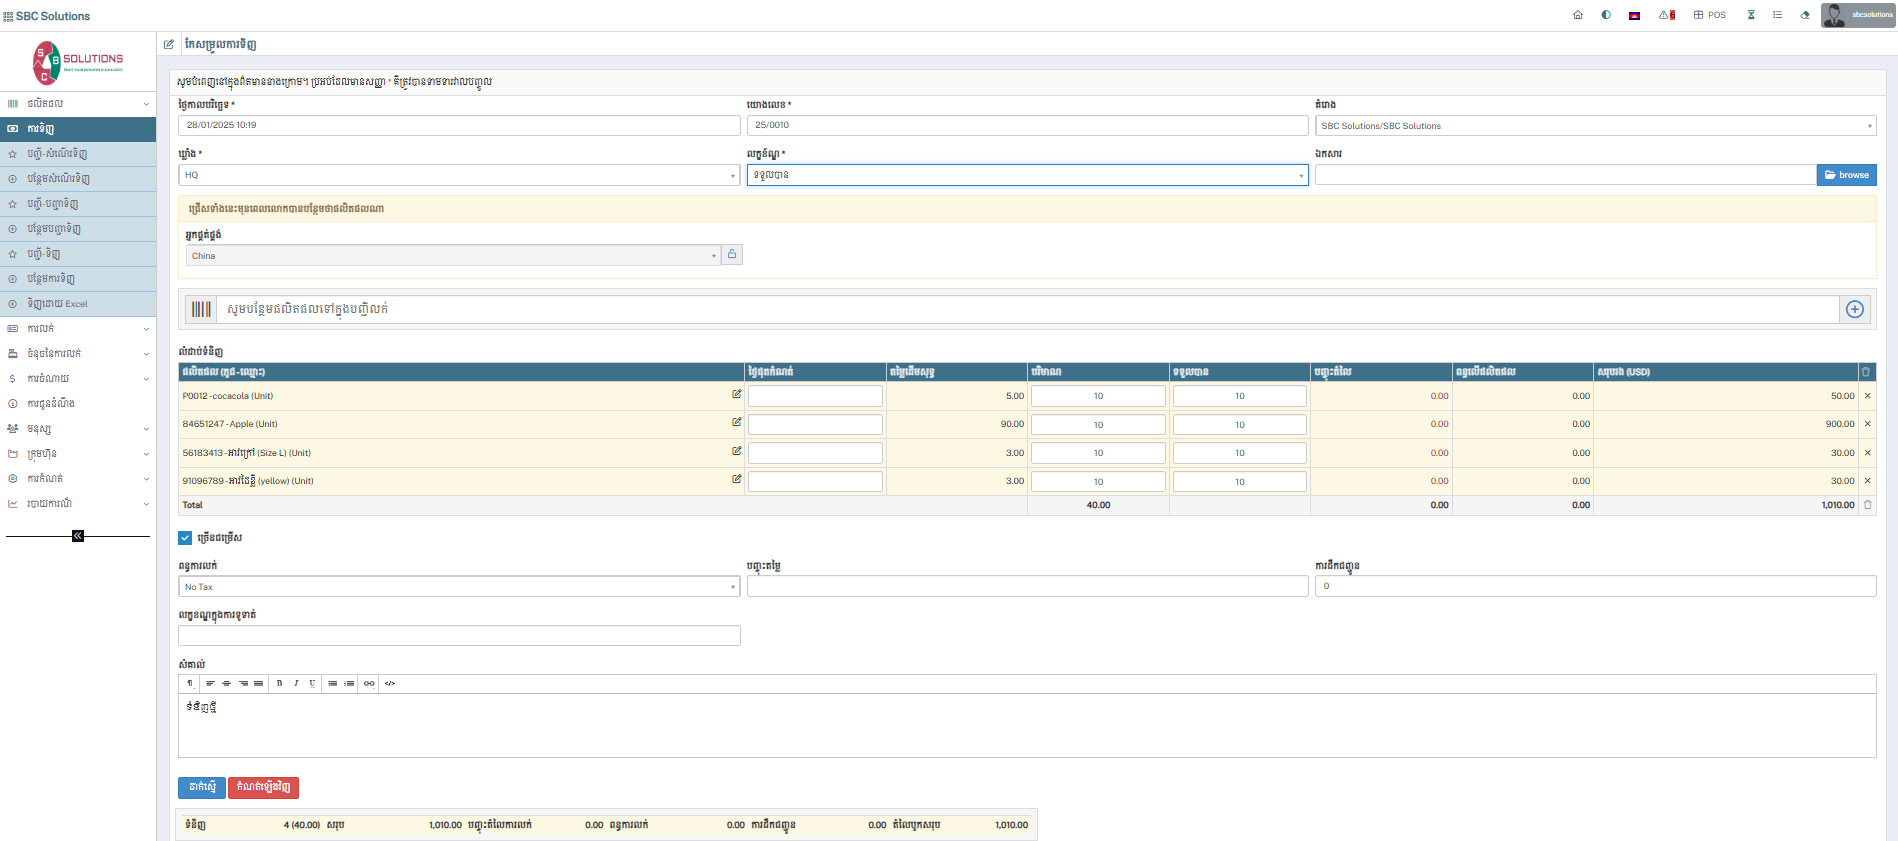Click the plus icon beside product search

tap(1855, 309)
